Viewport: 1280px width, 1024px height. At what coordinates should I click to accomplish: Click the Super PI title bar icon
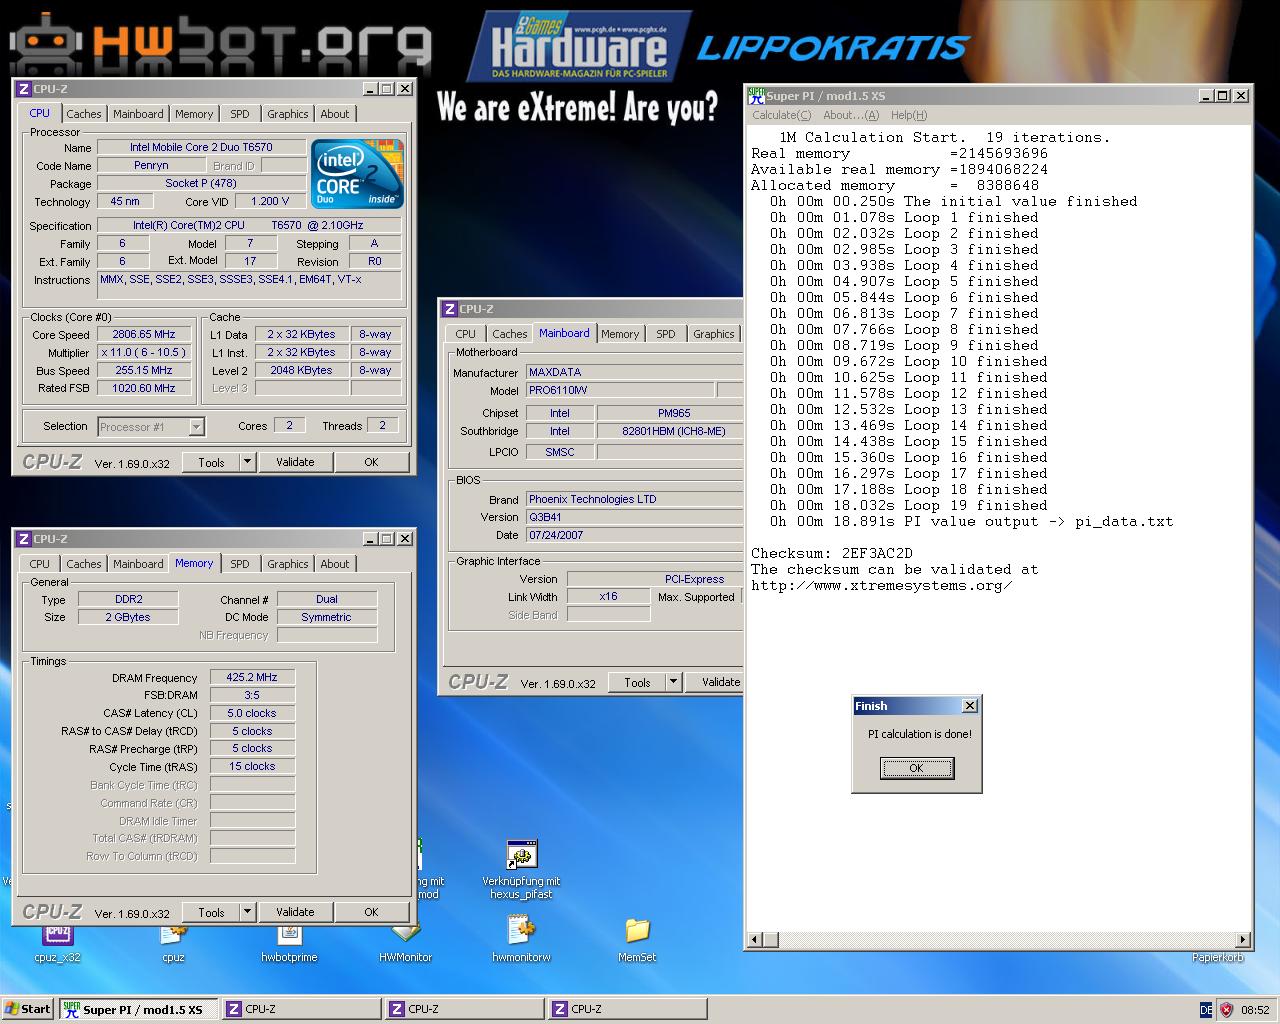point(756,95)
